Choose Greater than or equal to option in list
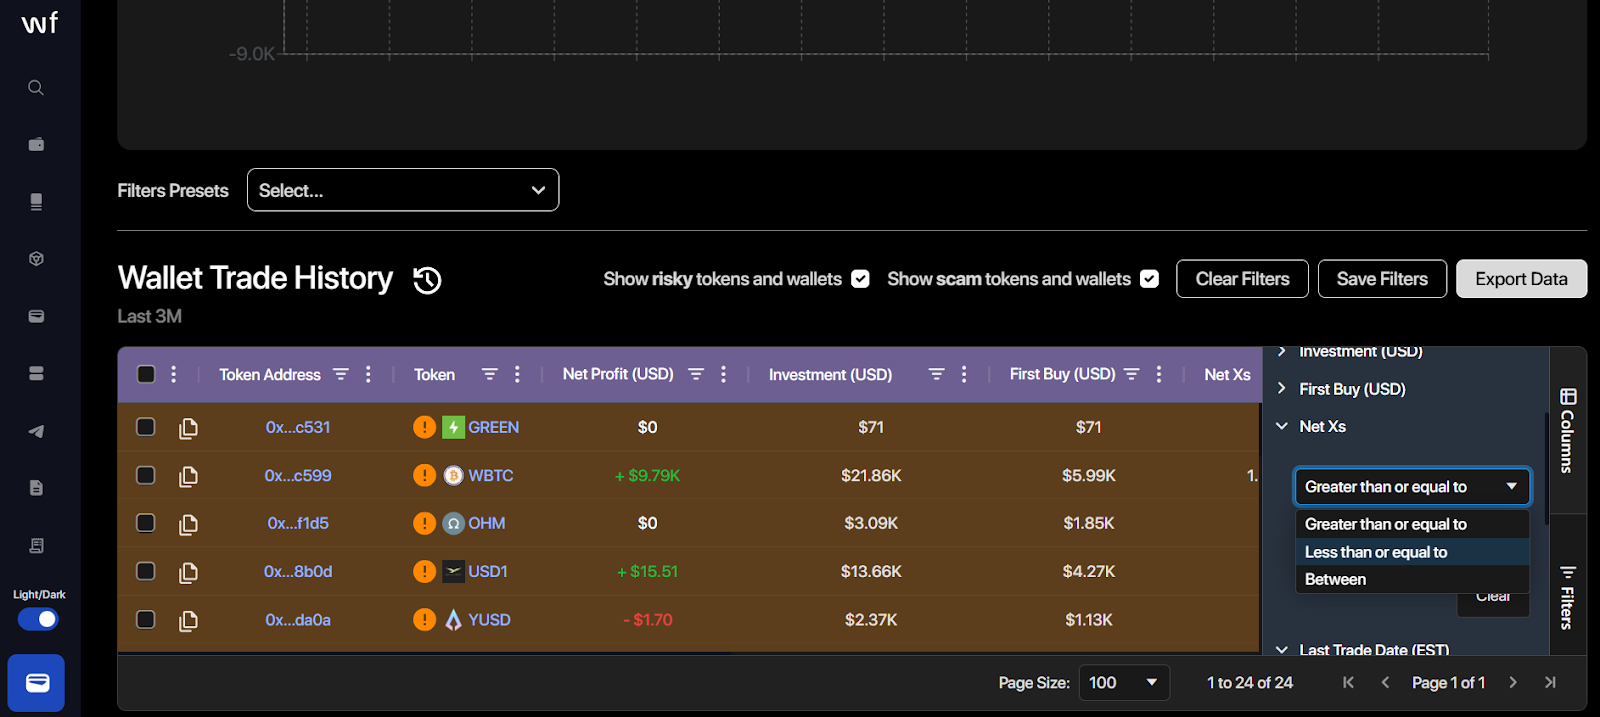This screenshot has width=1600, height=717. [1412, 524]
